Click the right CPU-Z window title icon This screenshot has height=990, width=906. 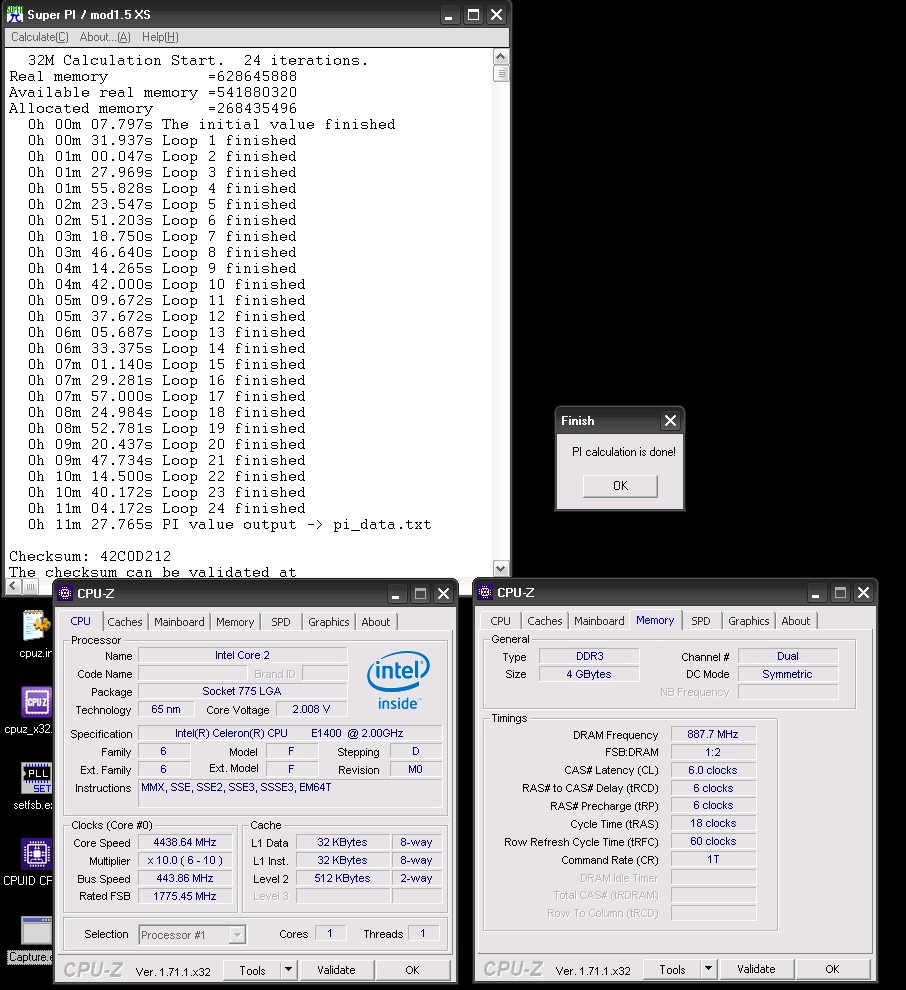coord(485,592)
